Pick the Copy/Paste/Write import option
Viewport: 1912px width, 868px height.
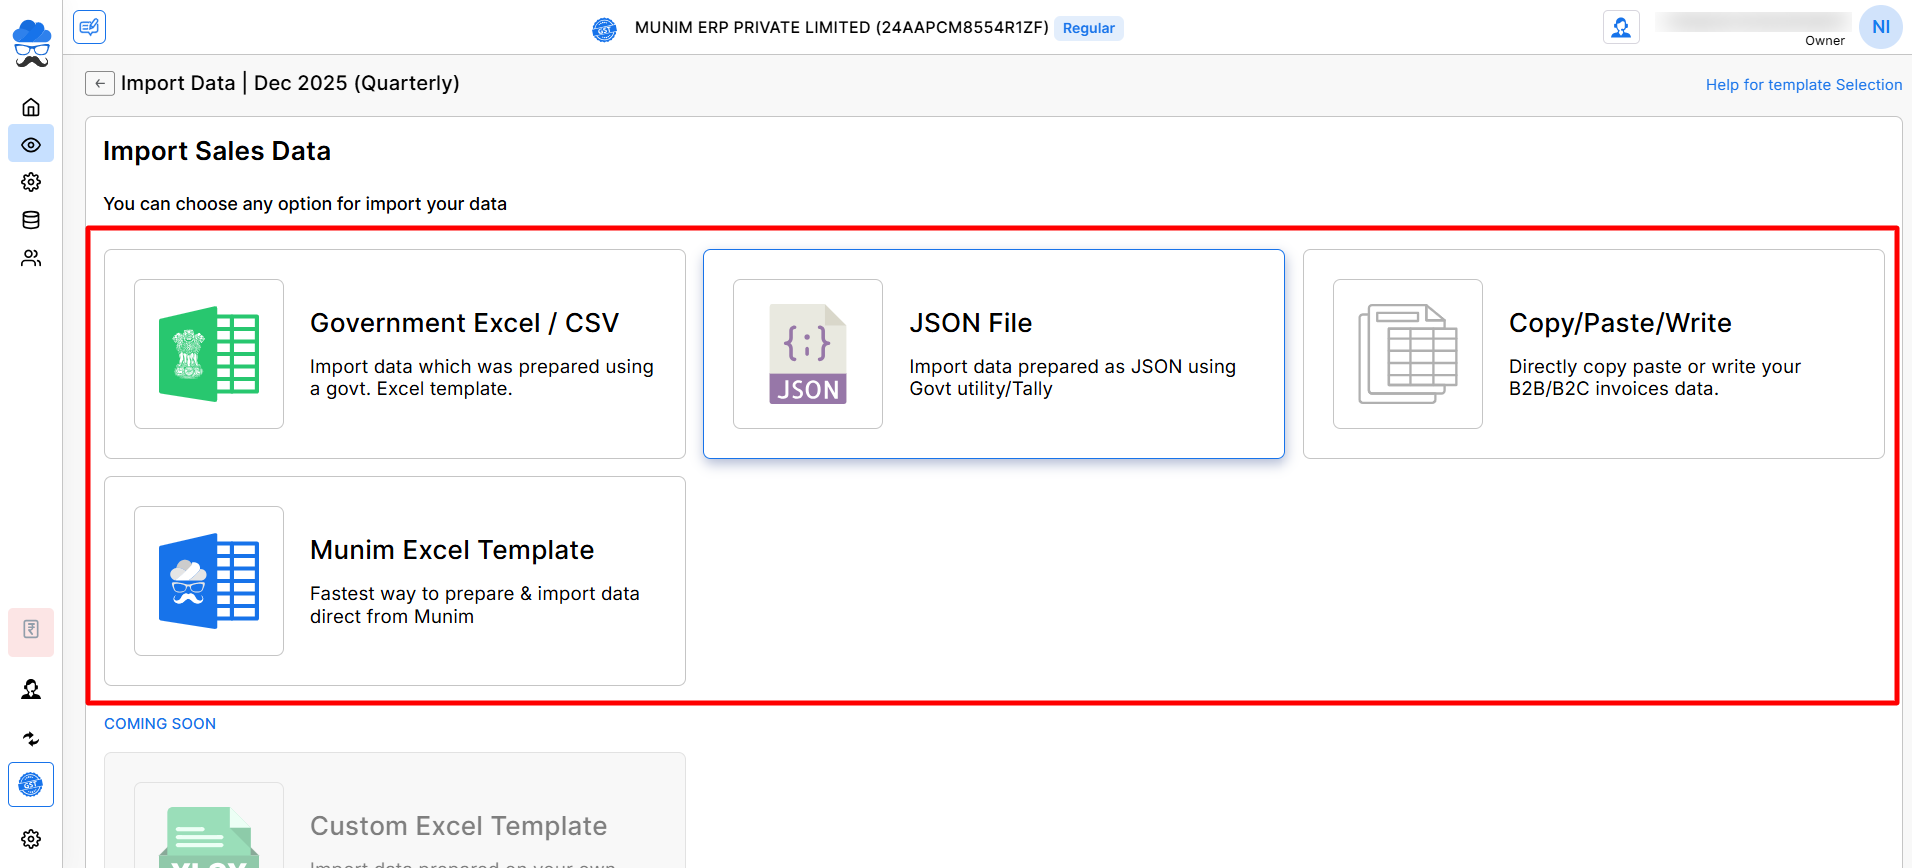(x=1593, y=354)
